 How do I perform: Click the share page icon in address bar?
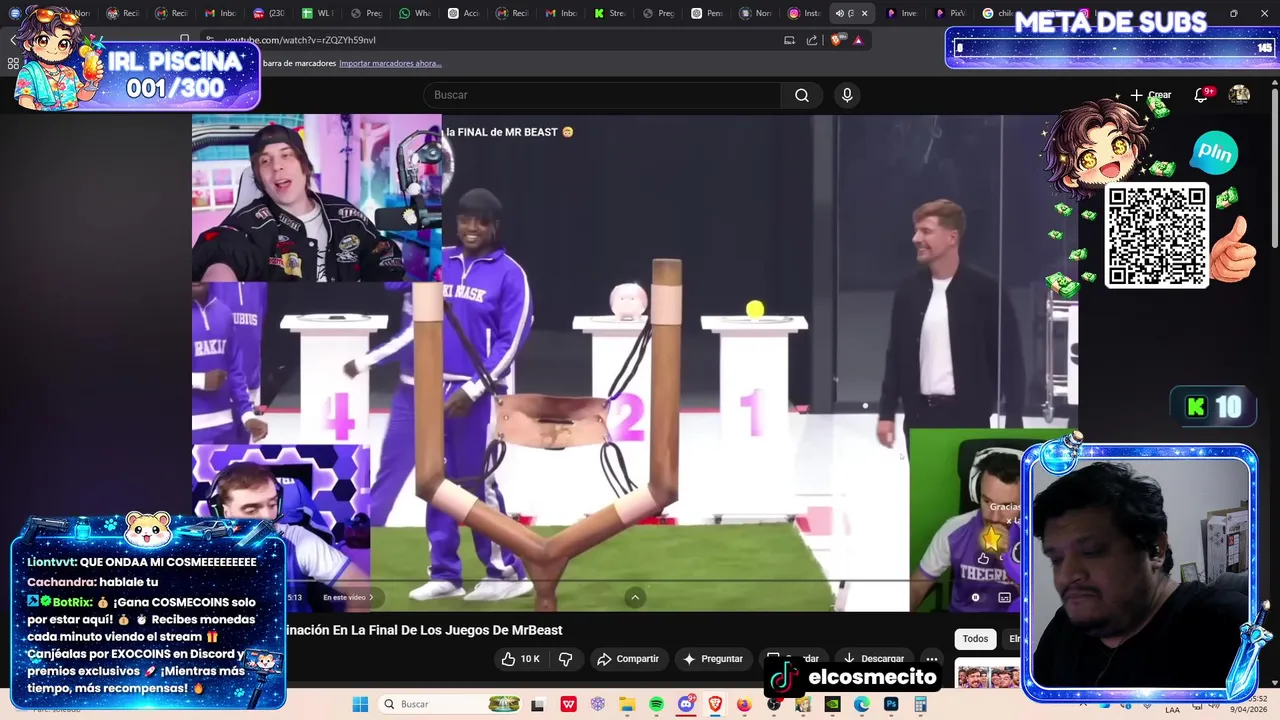click(x=812, y=40)
